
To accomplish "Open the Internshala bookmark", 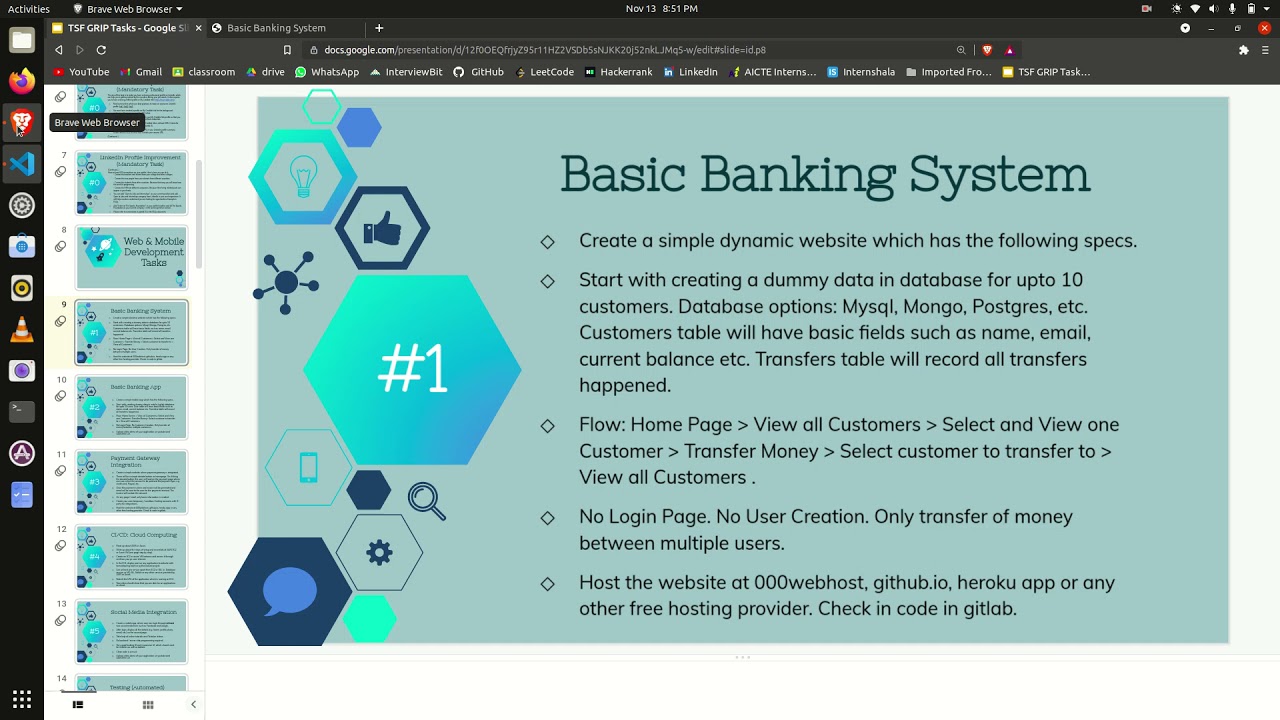I will (x=861, y=72).
